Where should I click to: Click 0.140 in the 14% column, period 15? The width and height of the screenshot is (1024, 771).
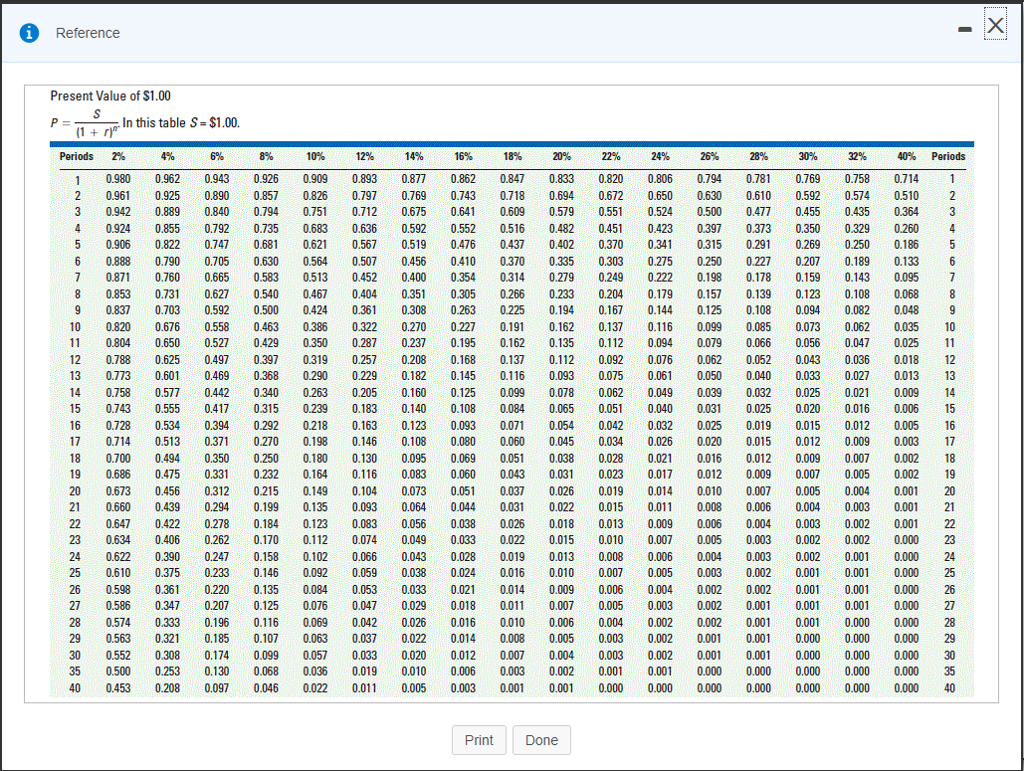tap(414, 409)
